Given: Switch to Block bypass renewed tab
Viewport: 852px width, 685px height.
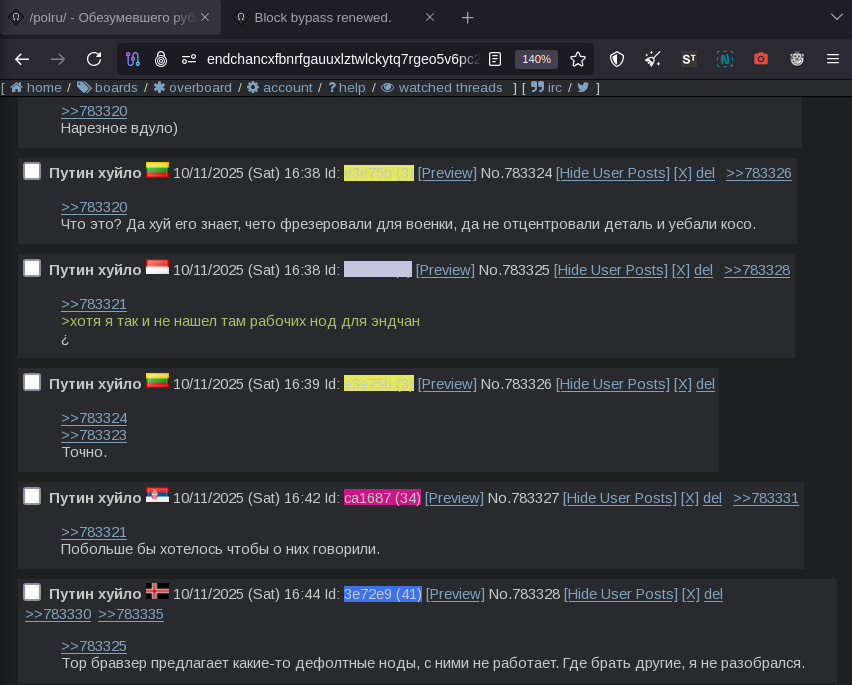Looking at the screenshot, I should pyautogui.click(x=323, y=17).
